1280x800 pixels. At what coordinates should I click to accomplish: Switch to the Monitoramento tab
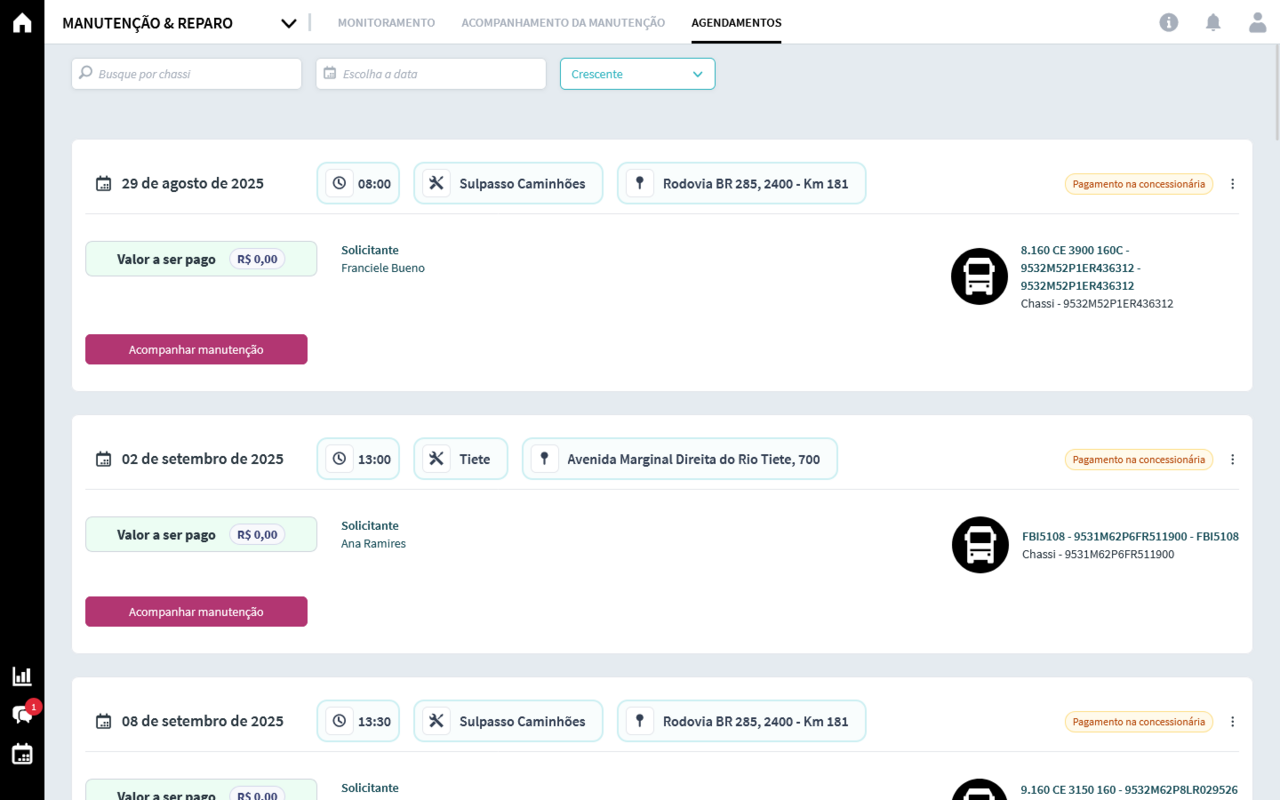[x=386, y=23]
